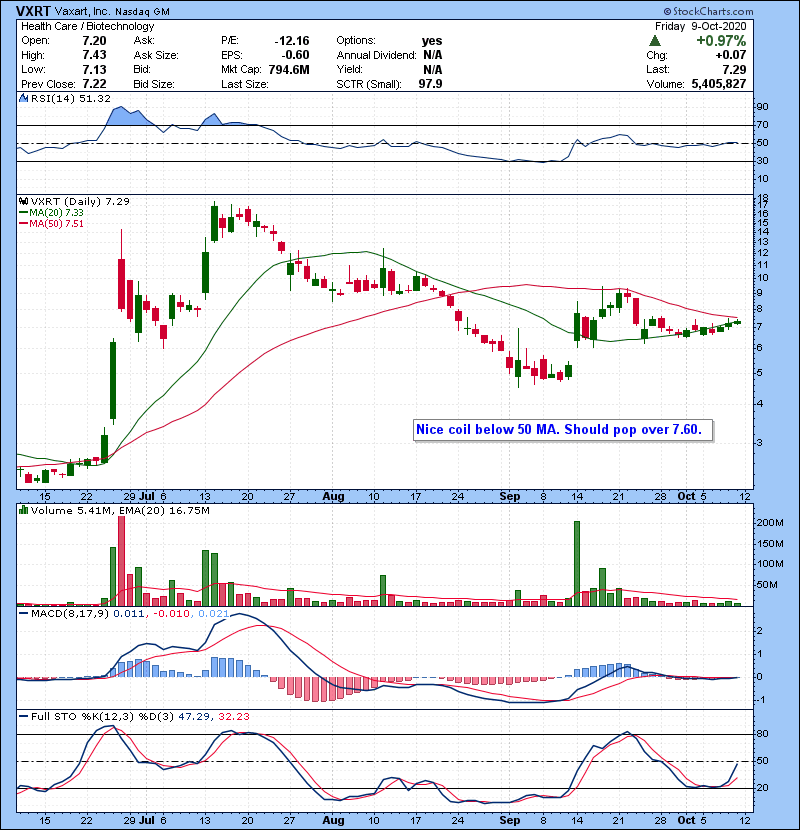Click the 80 level on the stochastic axis
Viewport: 800px width, 830px height.
tap(762, 734)
